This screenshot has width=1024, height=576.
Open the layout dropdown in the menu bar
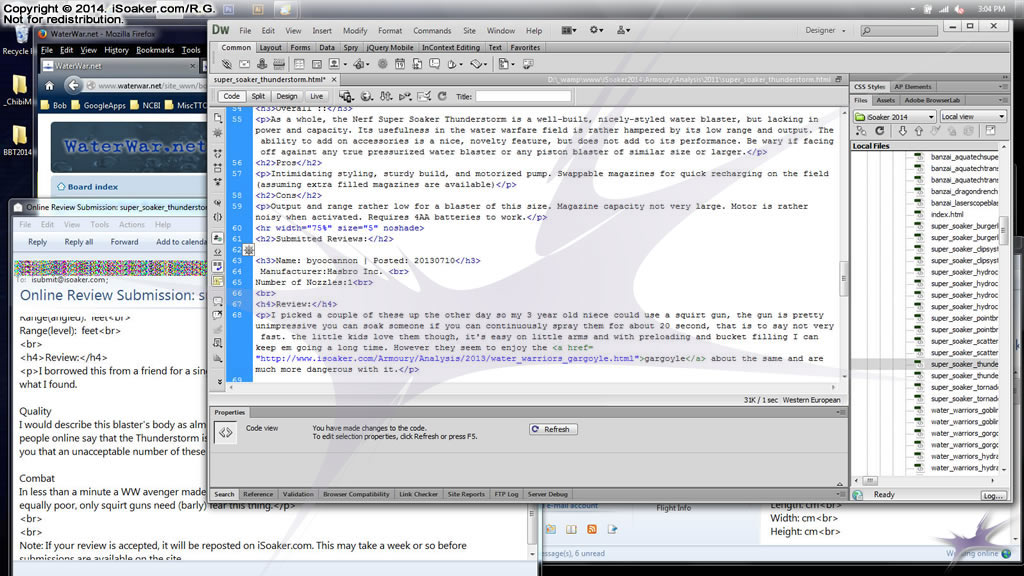(569, 30)
